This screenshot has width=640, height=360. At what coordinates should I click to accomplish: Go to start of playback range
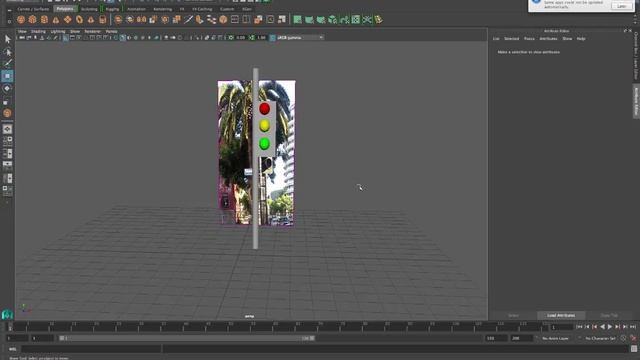pyautogui.click(x=579, y=327)
